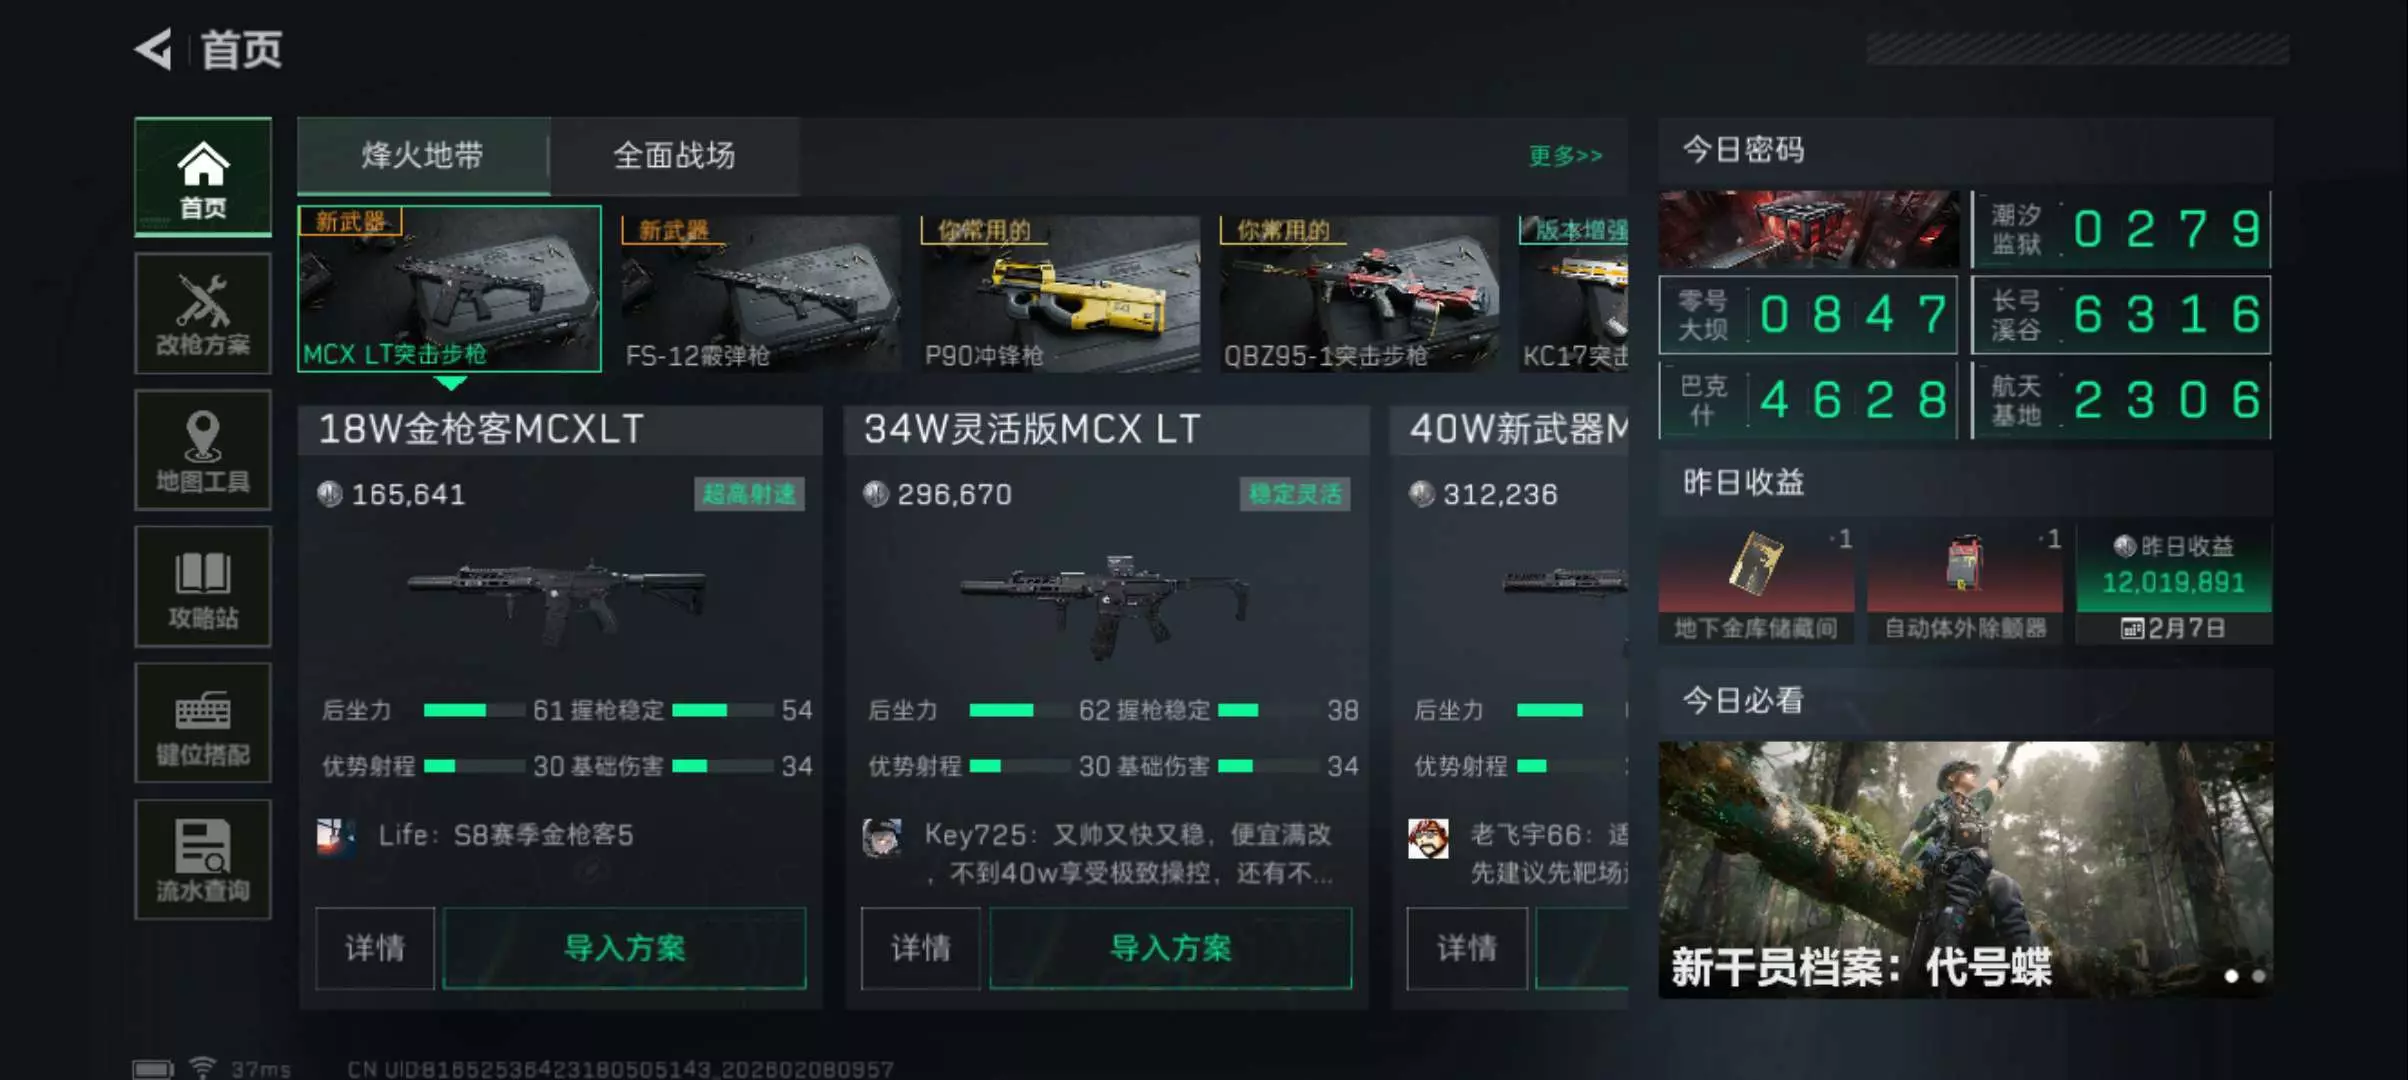Click the second carousel dot on the banner

[x=2258, y=975]
